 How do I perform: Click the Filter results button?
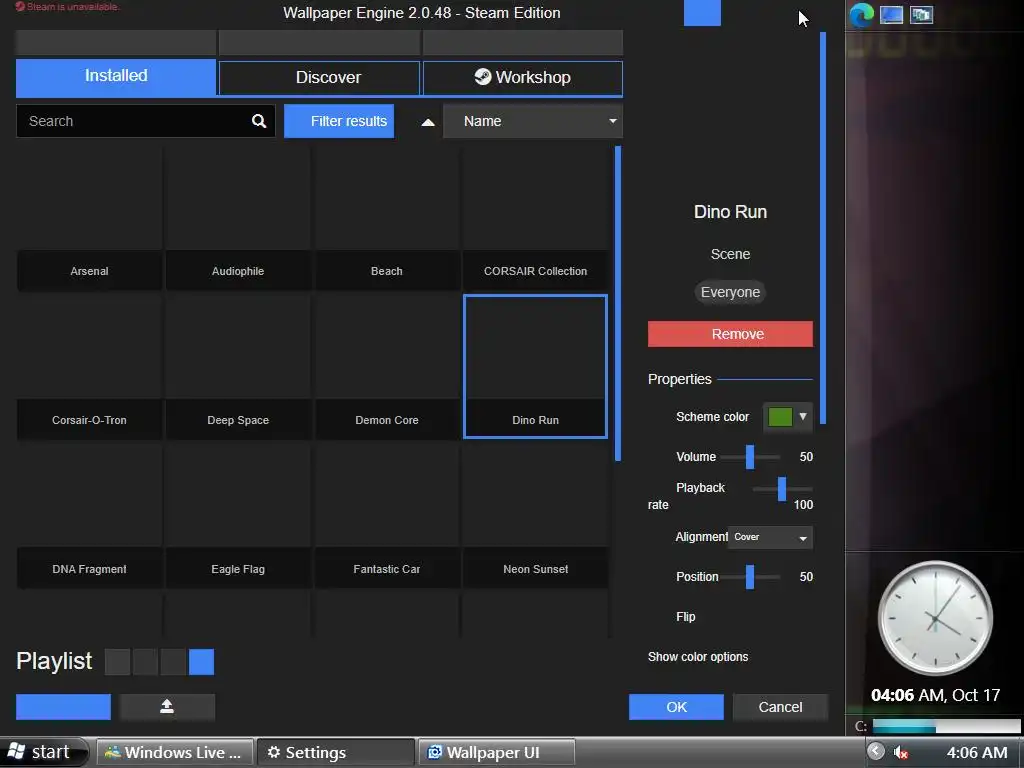pyautogui.click(x=339, y=121)
